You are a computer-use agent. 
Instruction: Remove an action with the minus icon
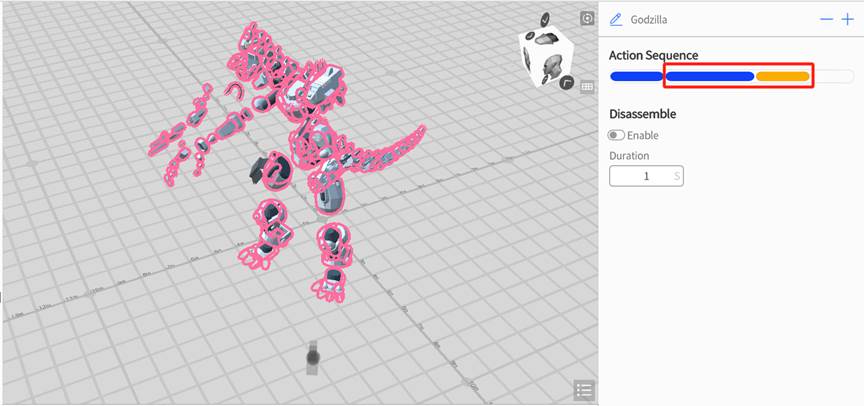[x=826, y=19]
